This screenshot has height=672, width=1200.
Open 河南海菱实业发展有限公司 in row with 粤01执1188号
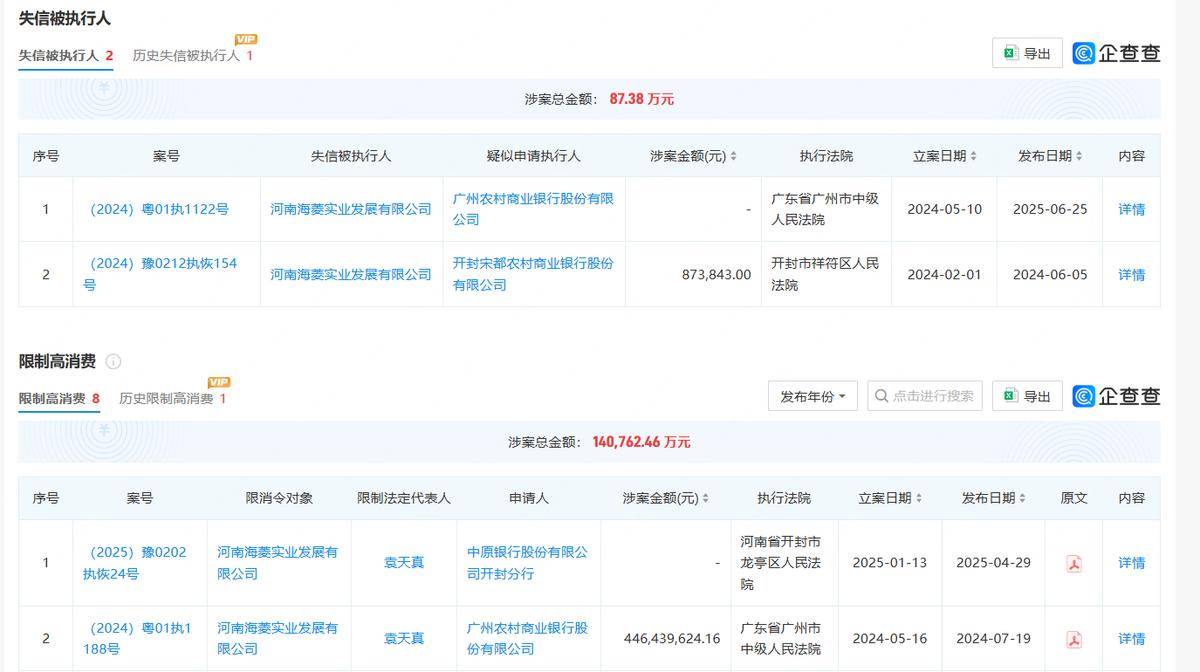coord(278,639)
